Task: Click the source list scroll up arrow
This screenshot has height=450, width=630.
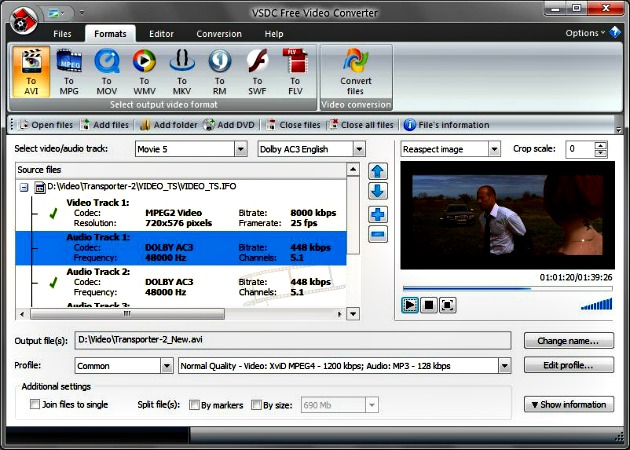Action: (353, 169)
